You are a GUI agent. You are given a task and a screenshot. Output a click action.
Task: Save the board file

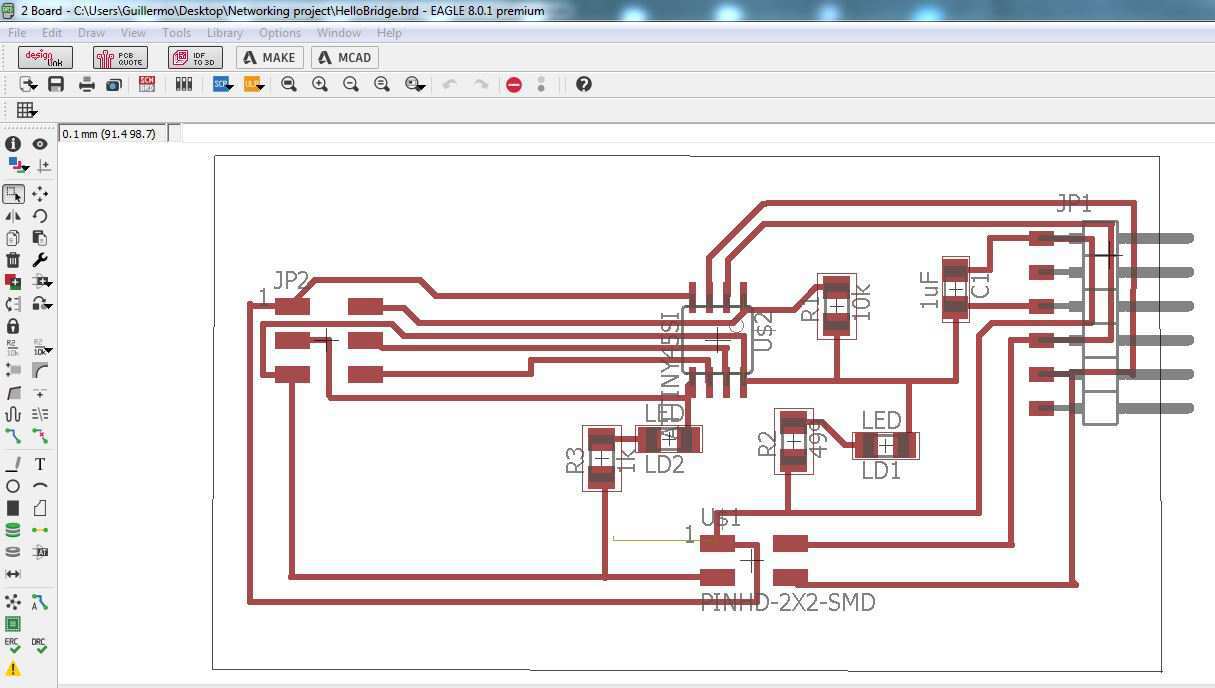click(x=56, y=85)
